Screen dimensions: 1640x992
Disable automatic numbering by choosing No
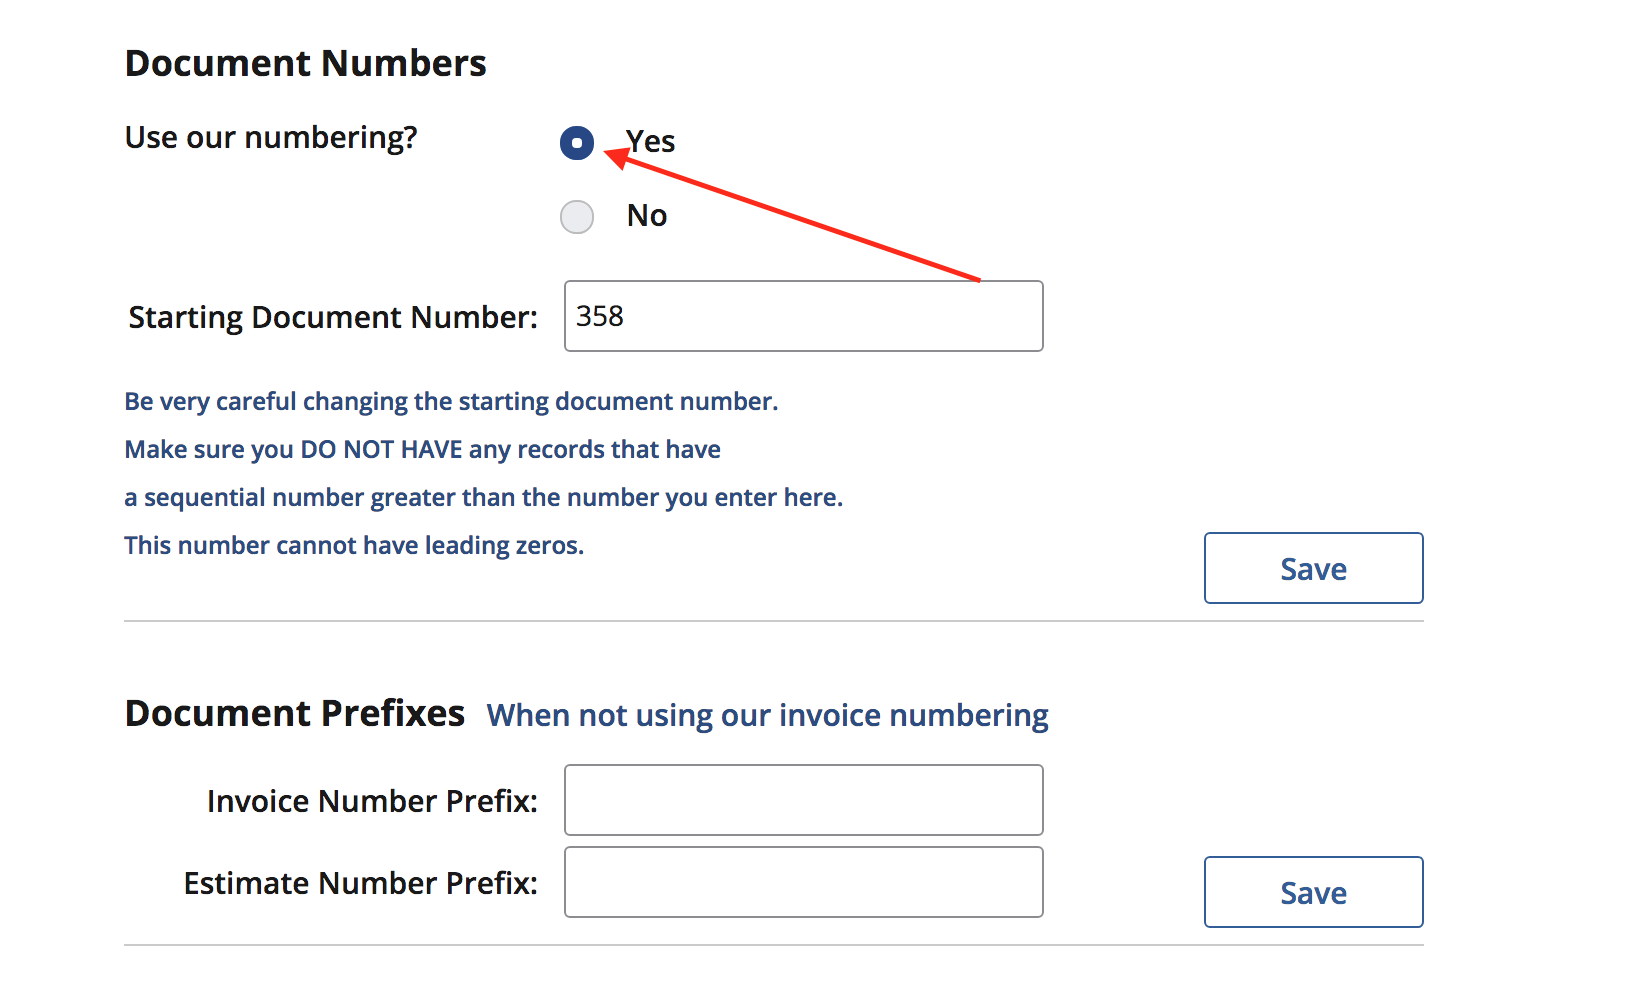point(577,216)
